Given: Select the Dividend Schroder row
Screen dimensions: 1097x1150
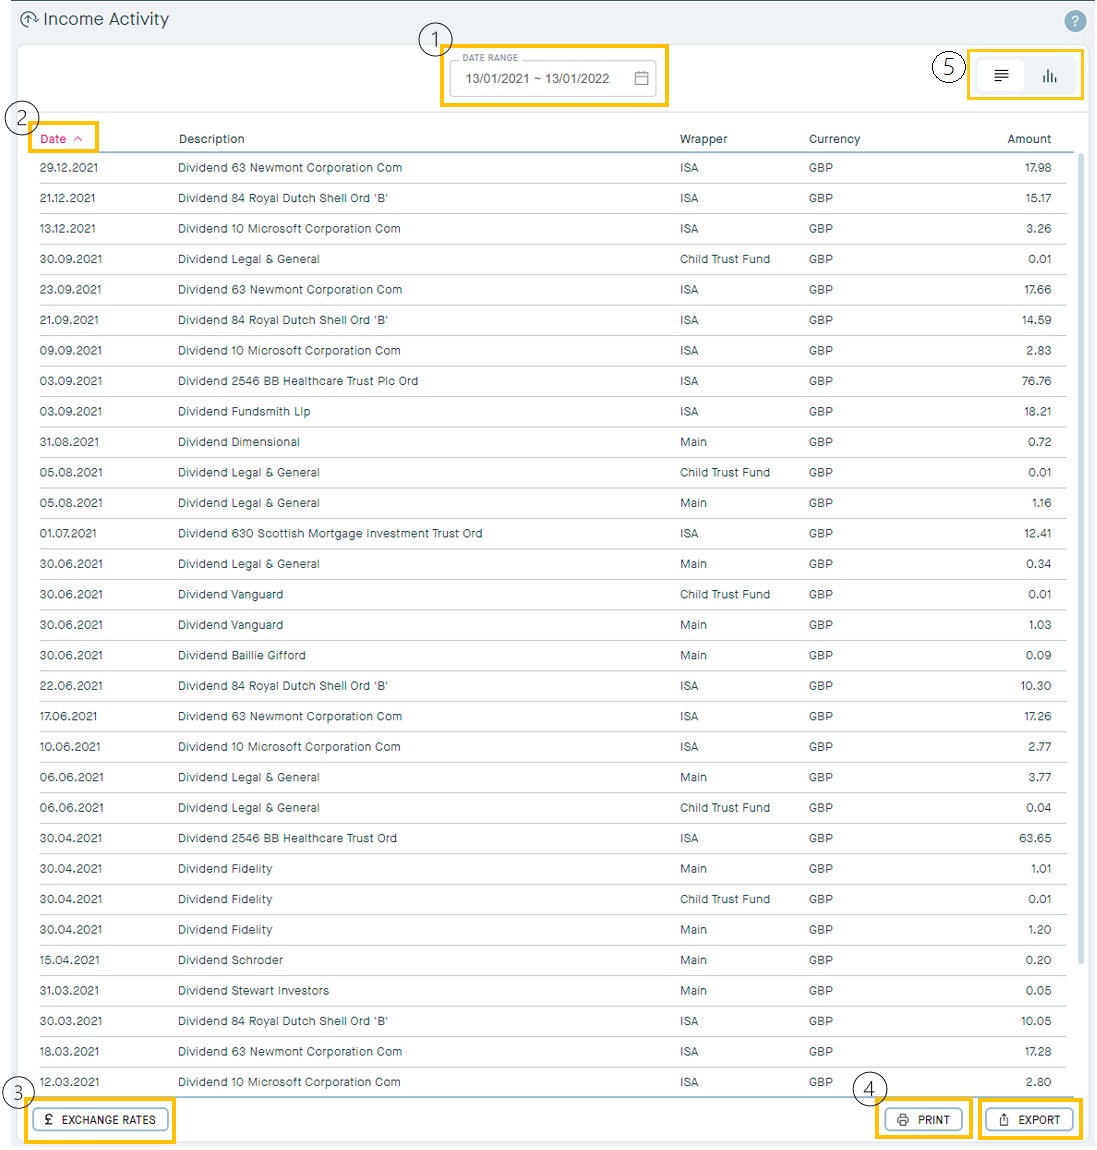Looking at the screenshot, I should 230,960.
